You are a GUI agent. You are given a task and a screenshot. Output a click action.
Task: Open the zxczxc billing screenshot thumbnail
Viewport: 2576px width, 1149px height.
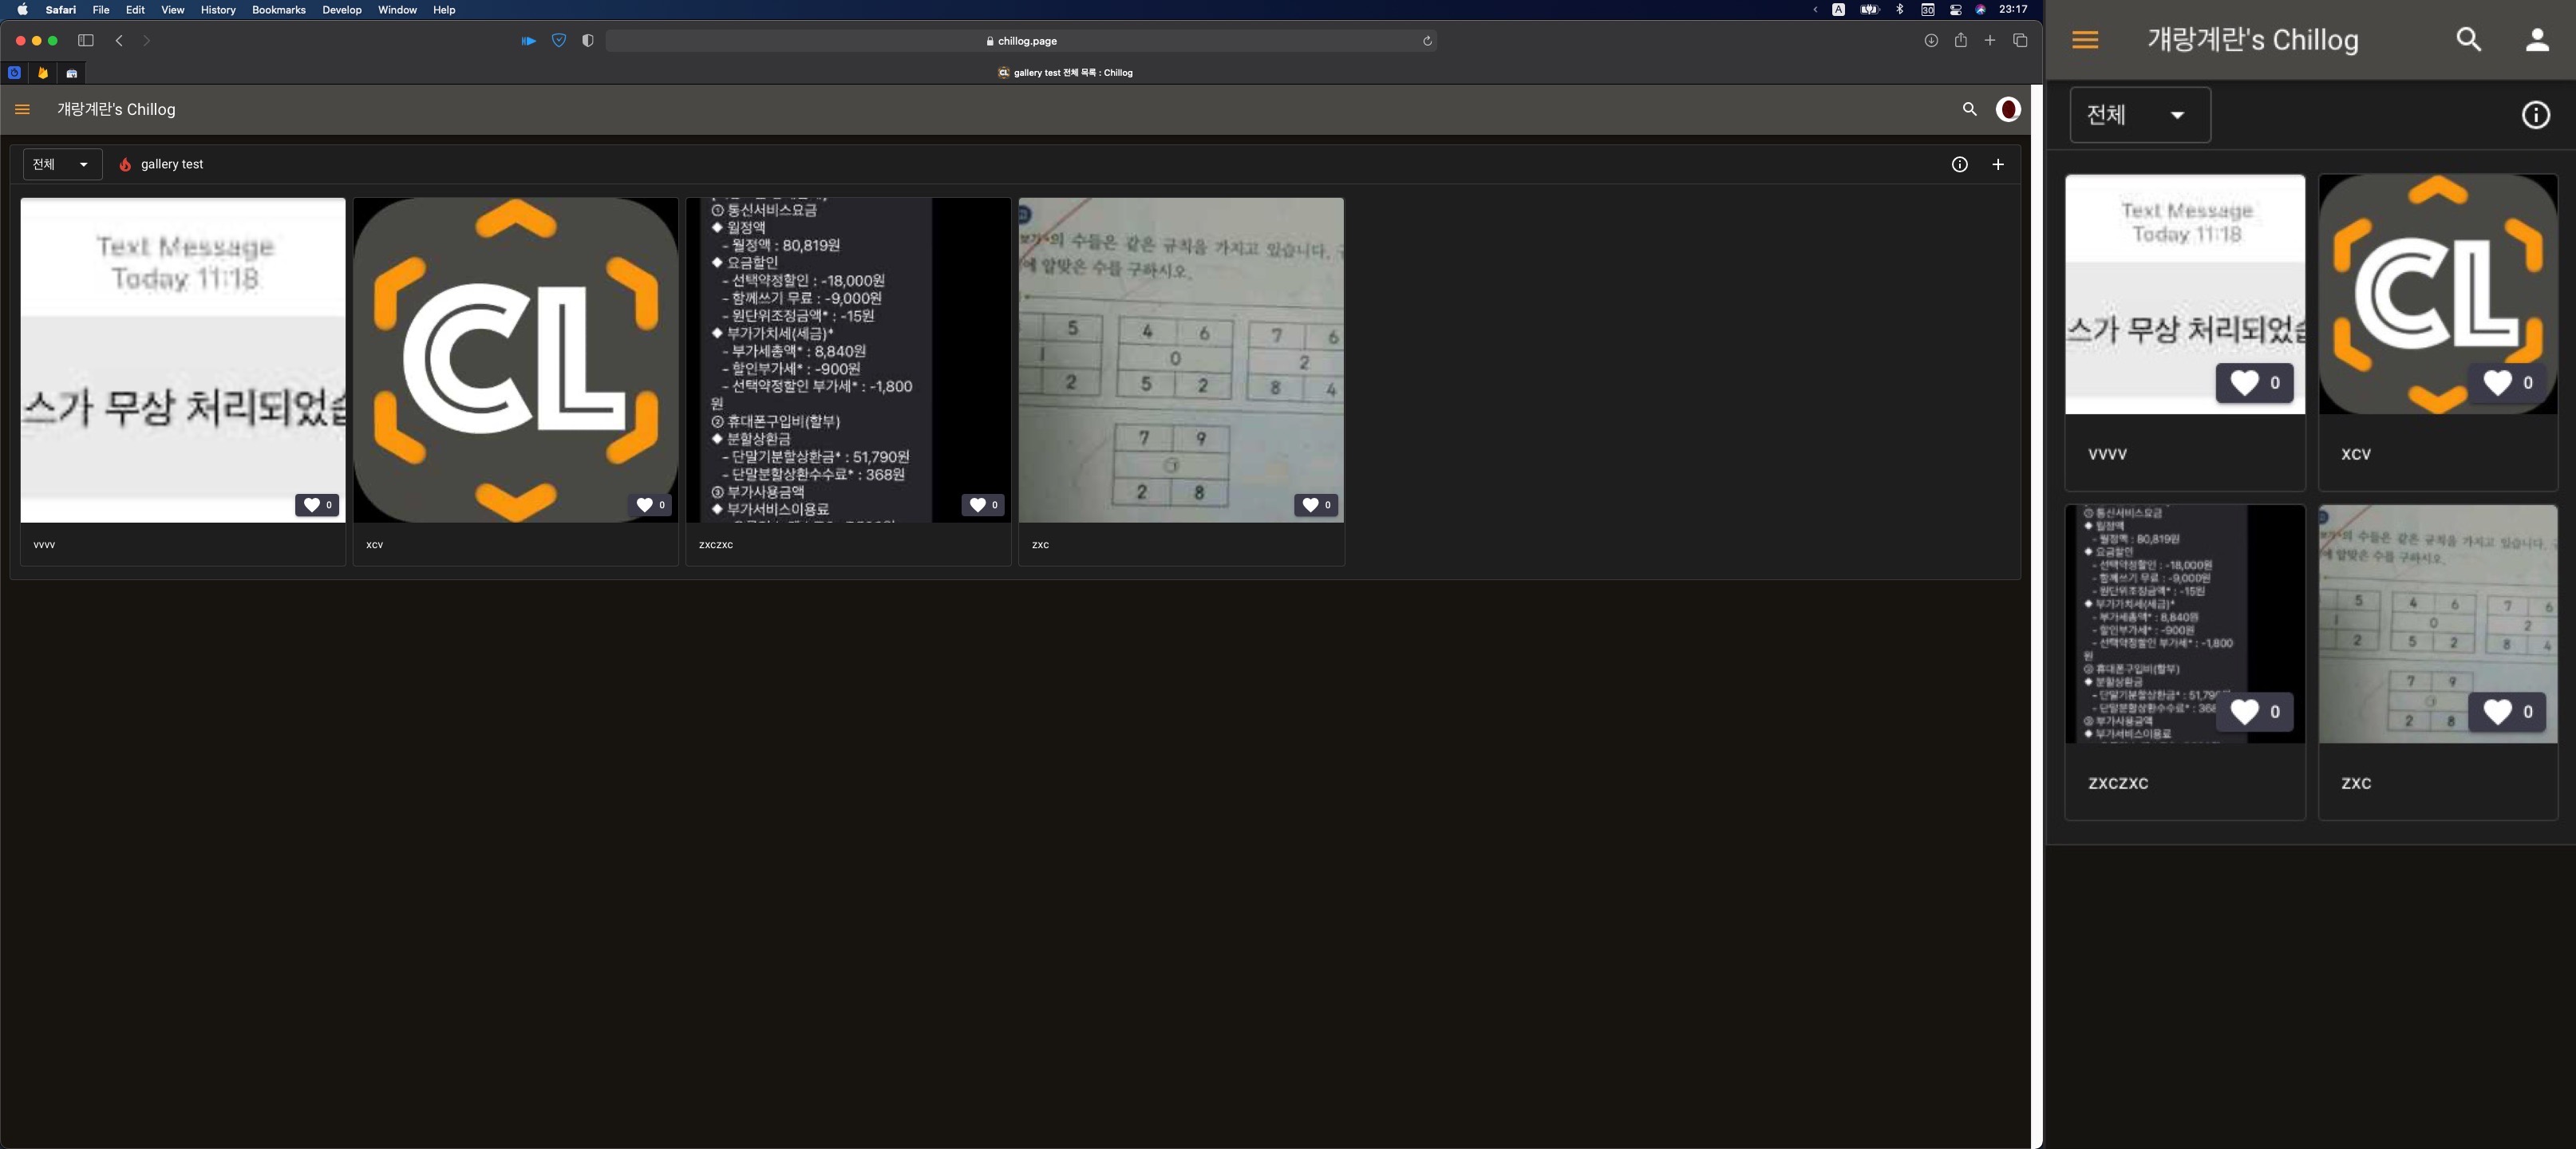847,360
